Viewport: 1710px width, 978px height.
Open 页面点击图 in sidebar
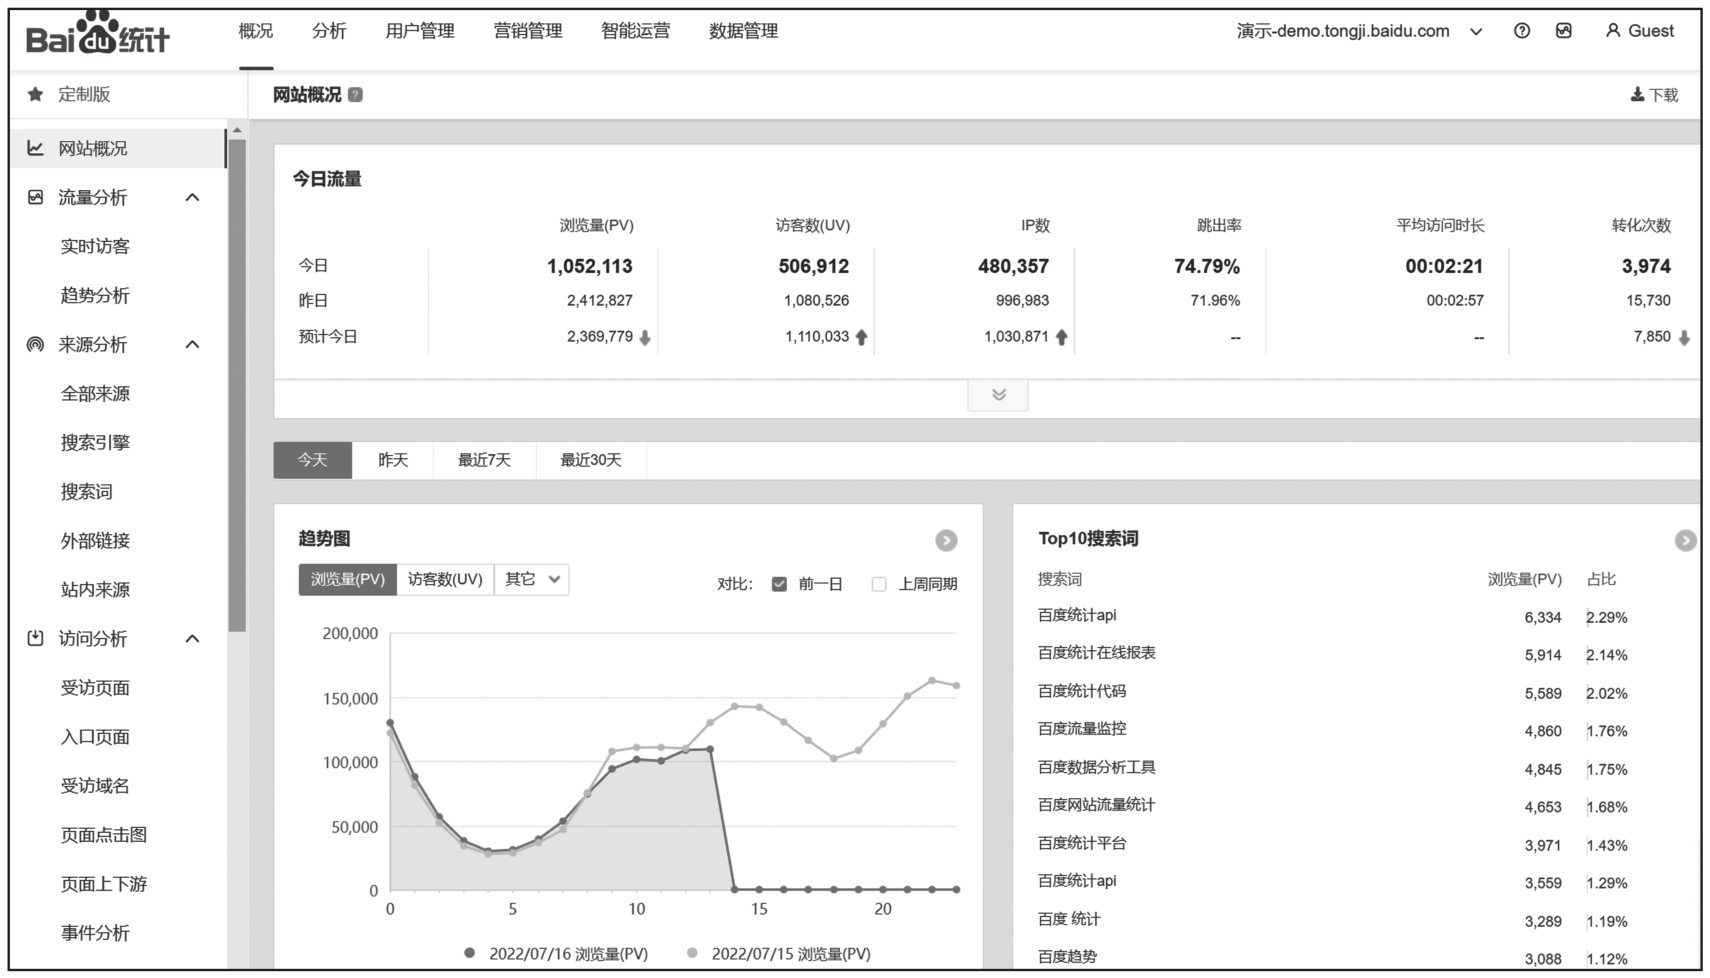click(x=104, y=834)
